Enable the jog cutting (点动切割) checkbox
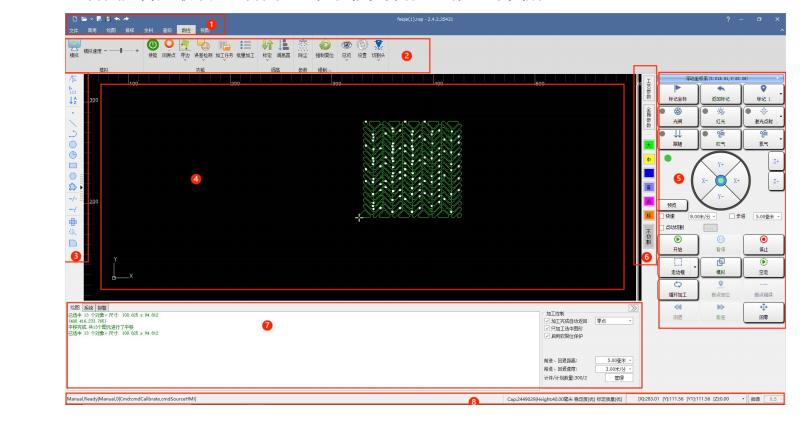This screenshot has width=808, height=428. coord(662,227)
